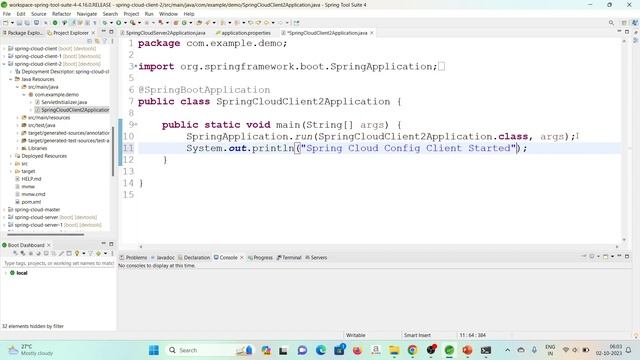Save the current file via toolbar Save icon

click(19, 23)
